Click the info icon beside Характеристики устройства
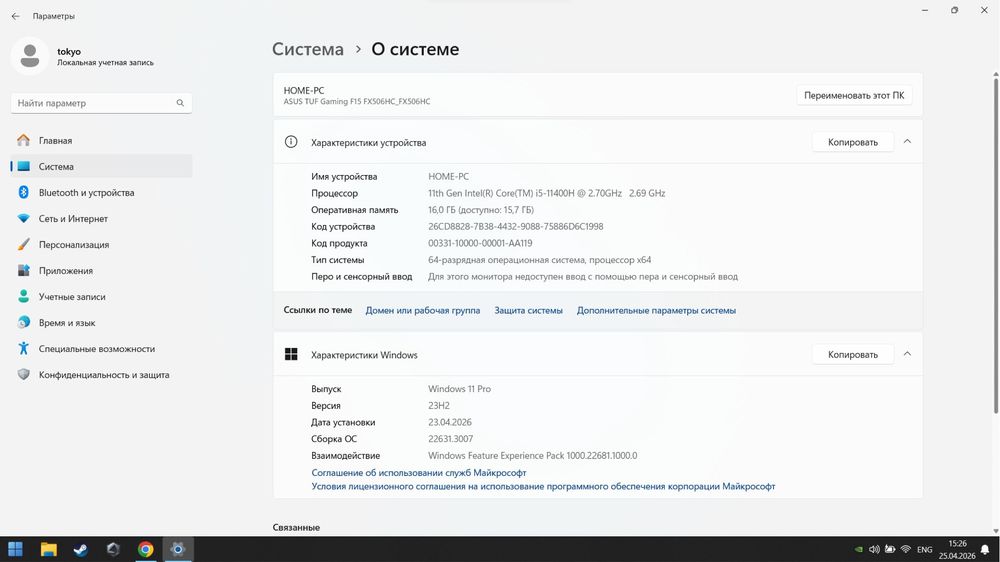This screenshot has width=1000, height=562. point(291,142)
